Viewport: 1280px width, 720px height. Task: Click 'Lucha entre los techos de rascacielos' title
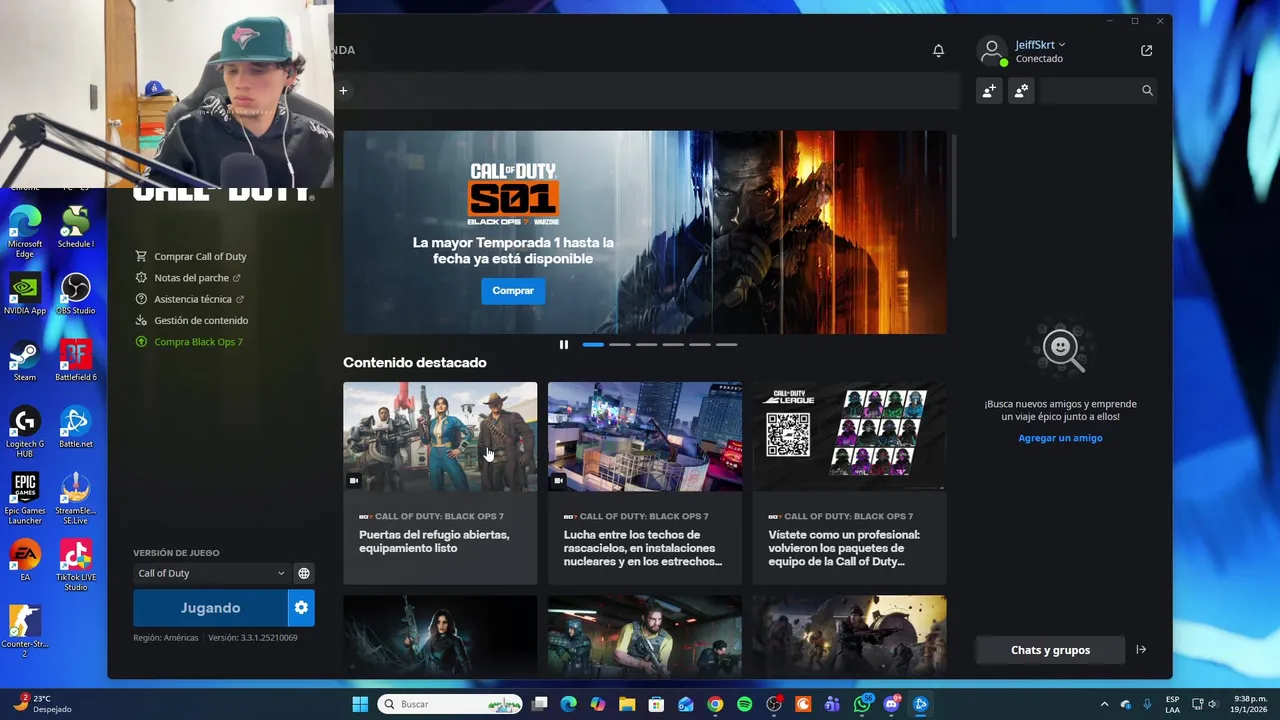click(x=642, y=548)
